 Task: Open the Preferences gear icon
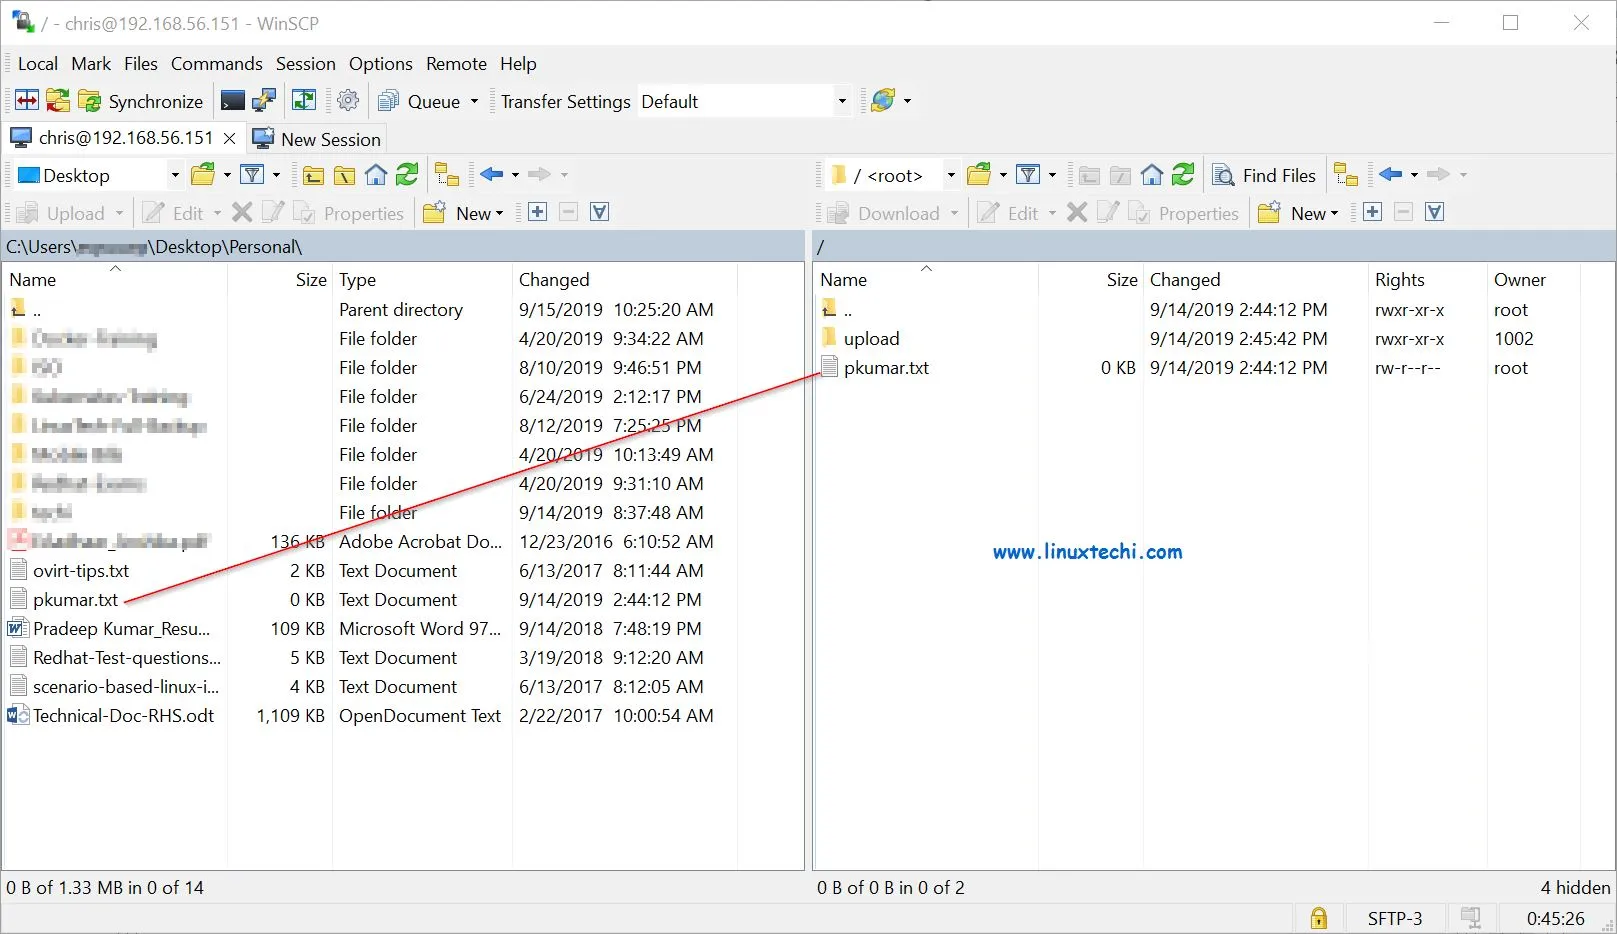pos(348,101)
